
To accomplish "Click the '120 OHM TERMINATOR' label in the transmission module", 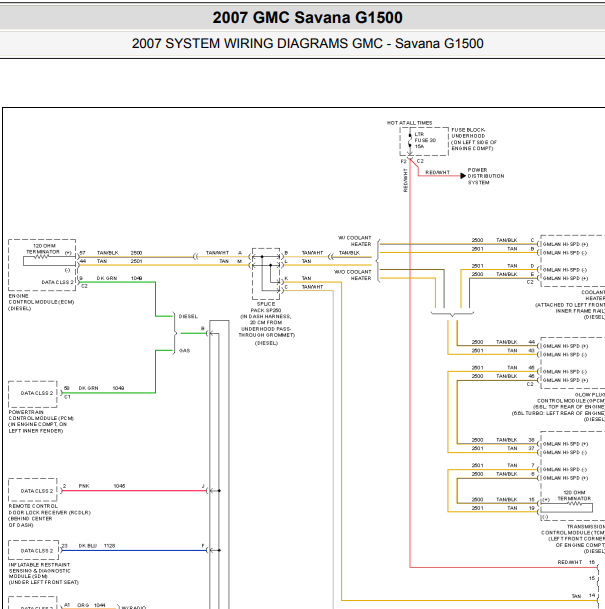I will point(574,495).
